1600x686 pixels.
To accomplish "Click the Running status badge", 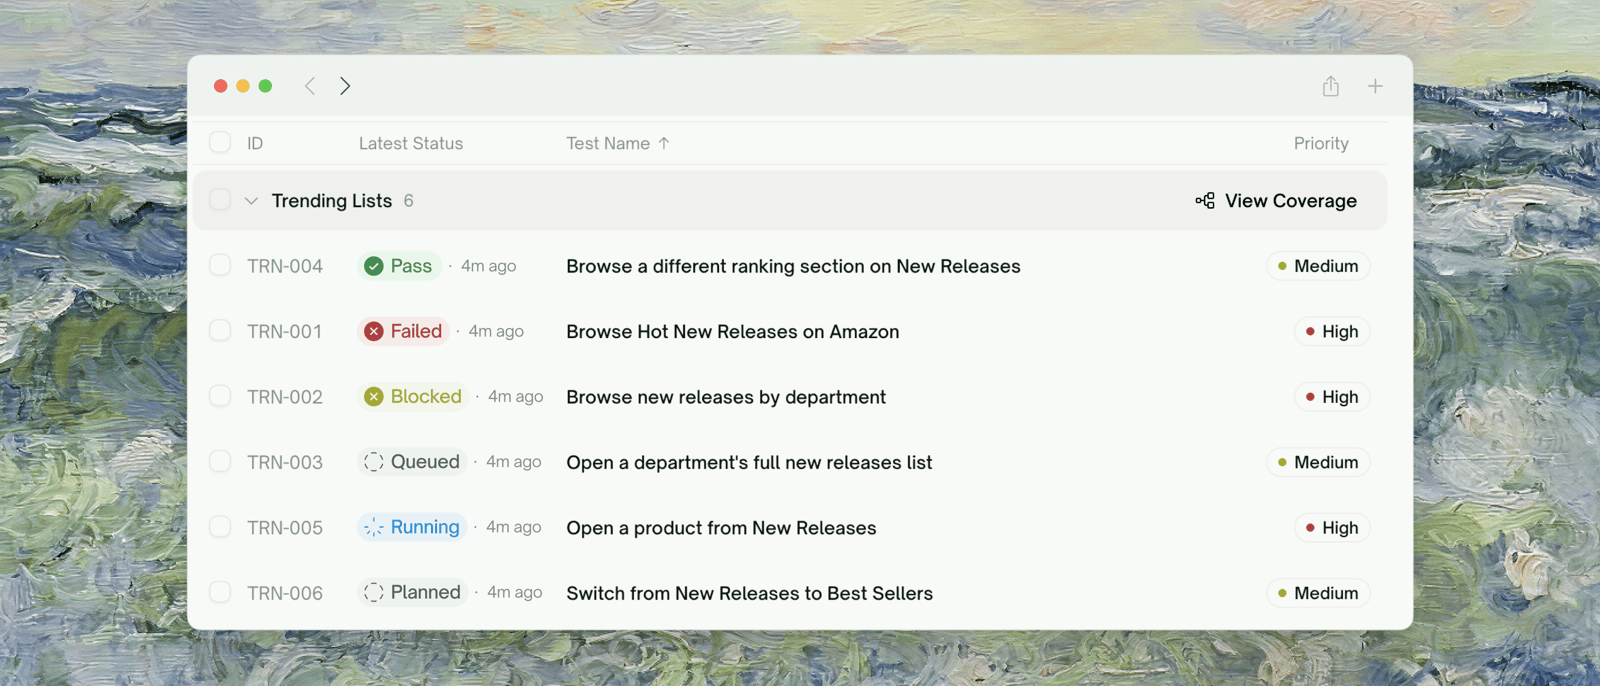I will 412,527.
